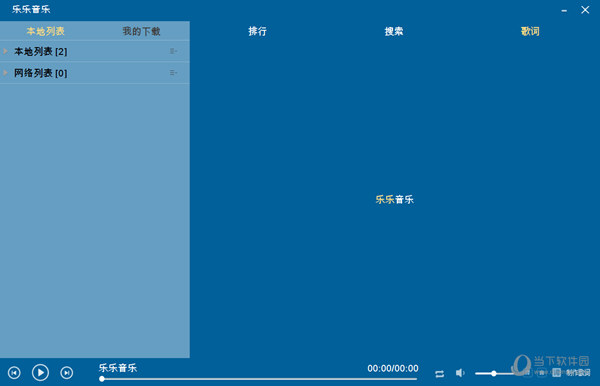The image size is (600, 386).
Task: Switch to the 本地列表 tab
Action: (46, 31)
